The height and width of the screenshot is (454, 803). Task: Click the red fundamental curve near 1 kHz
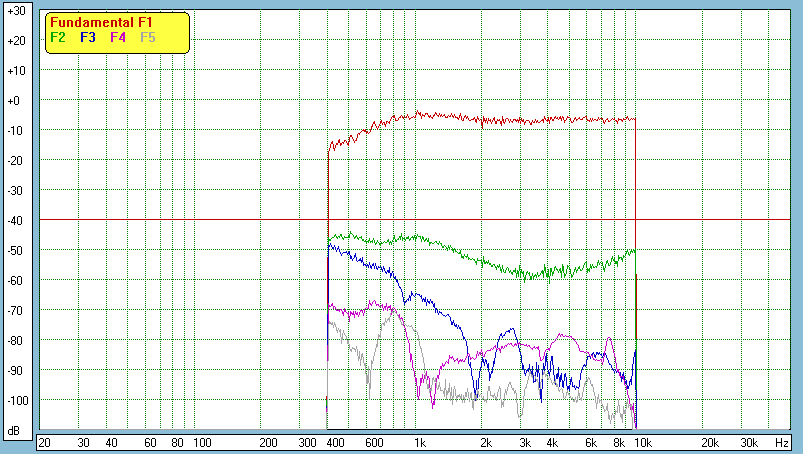(420, 114)
